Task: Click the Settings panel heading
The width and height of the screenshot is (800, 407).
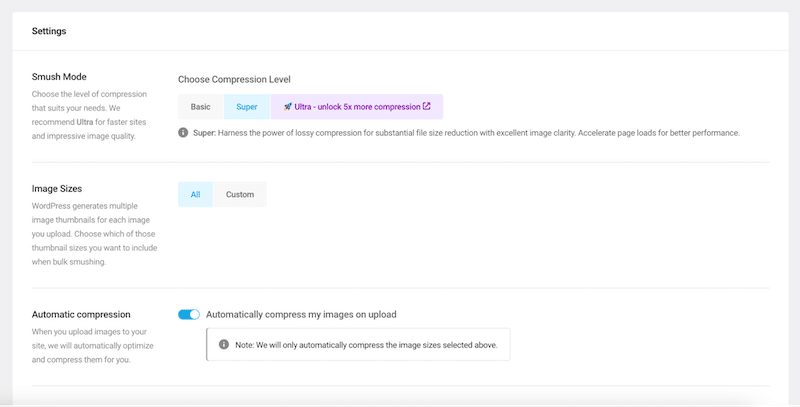Action: [x=49, y=31]
